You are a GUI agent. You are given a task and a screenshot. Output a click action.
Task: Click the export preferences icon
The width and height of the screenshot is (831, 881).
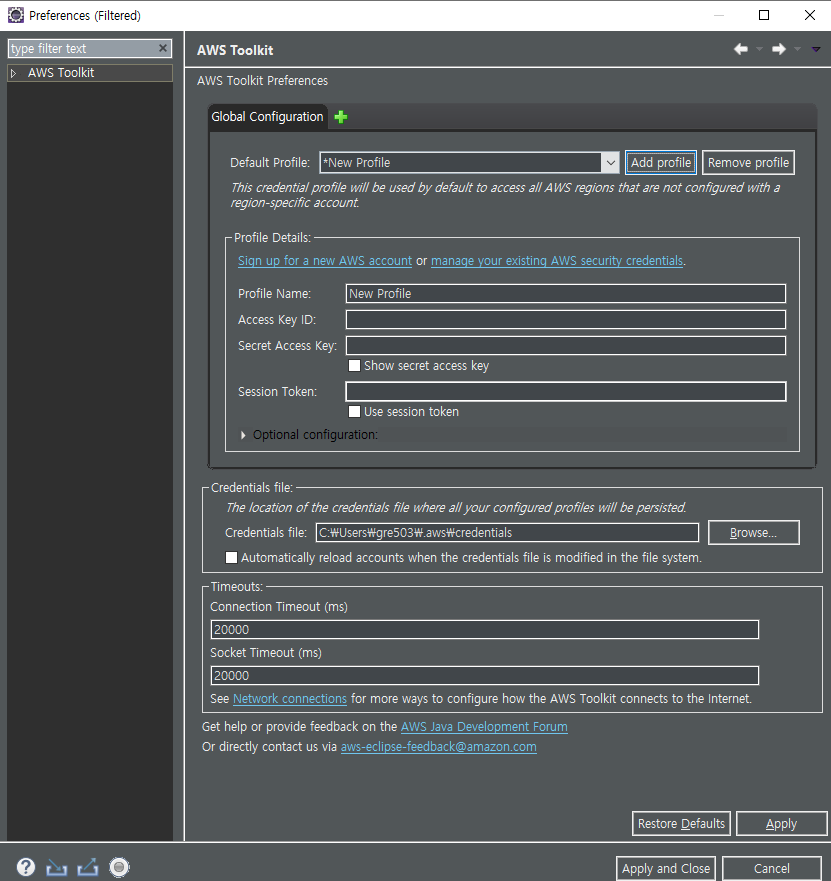point(88,867)
